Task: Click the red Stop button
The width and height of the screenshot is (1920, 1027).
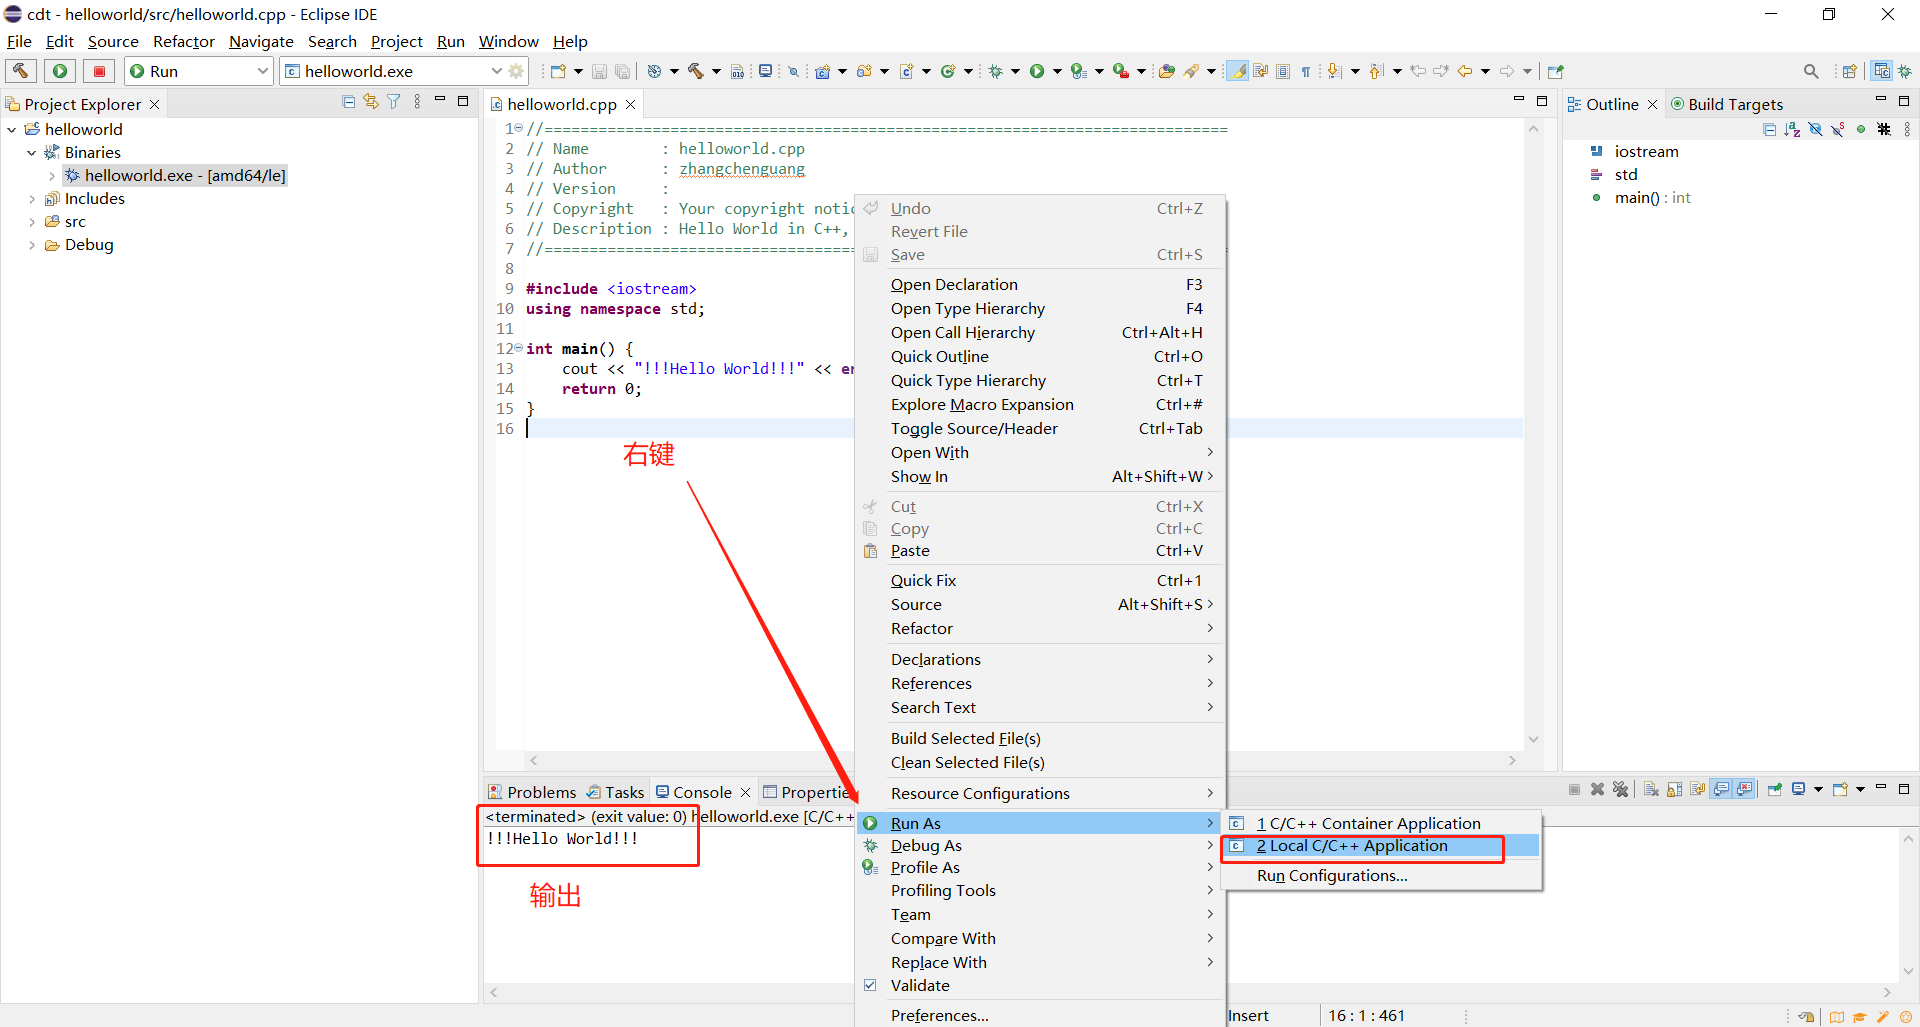Action: click(99, 71)
